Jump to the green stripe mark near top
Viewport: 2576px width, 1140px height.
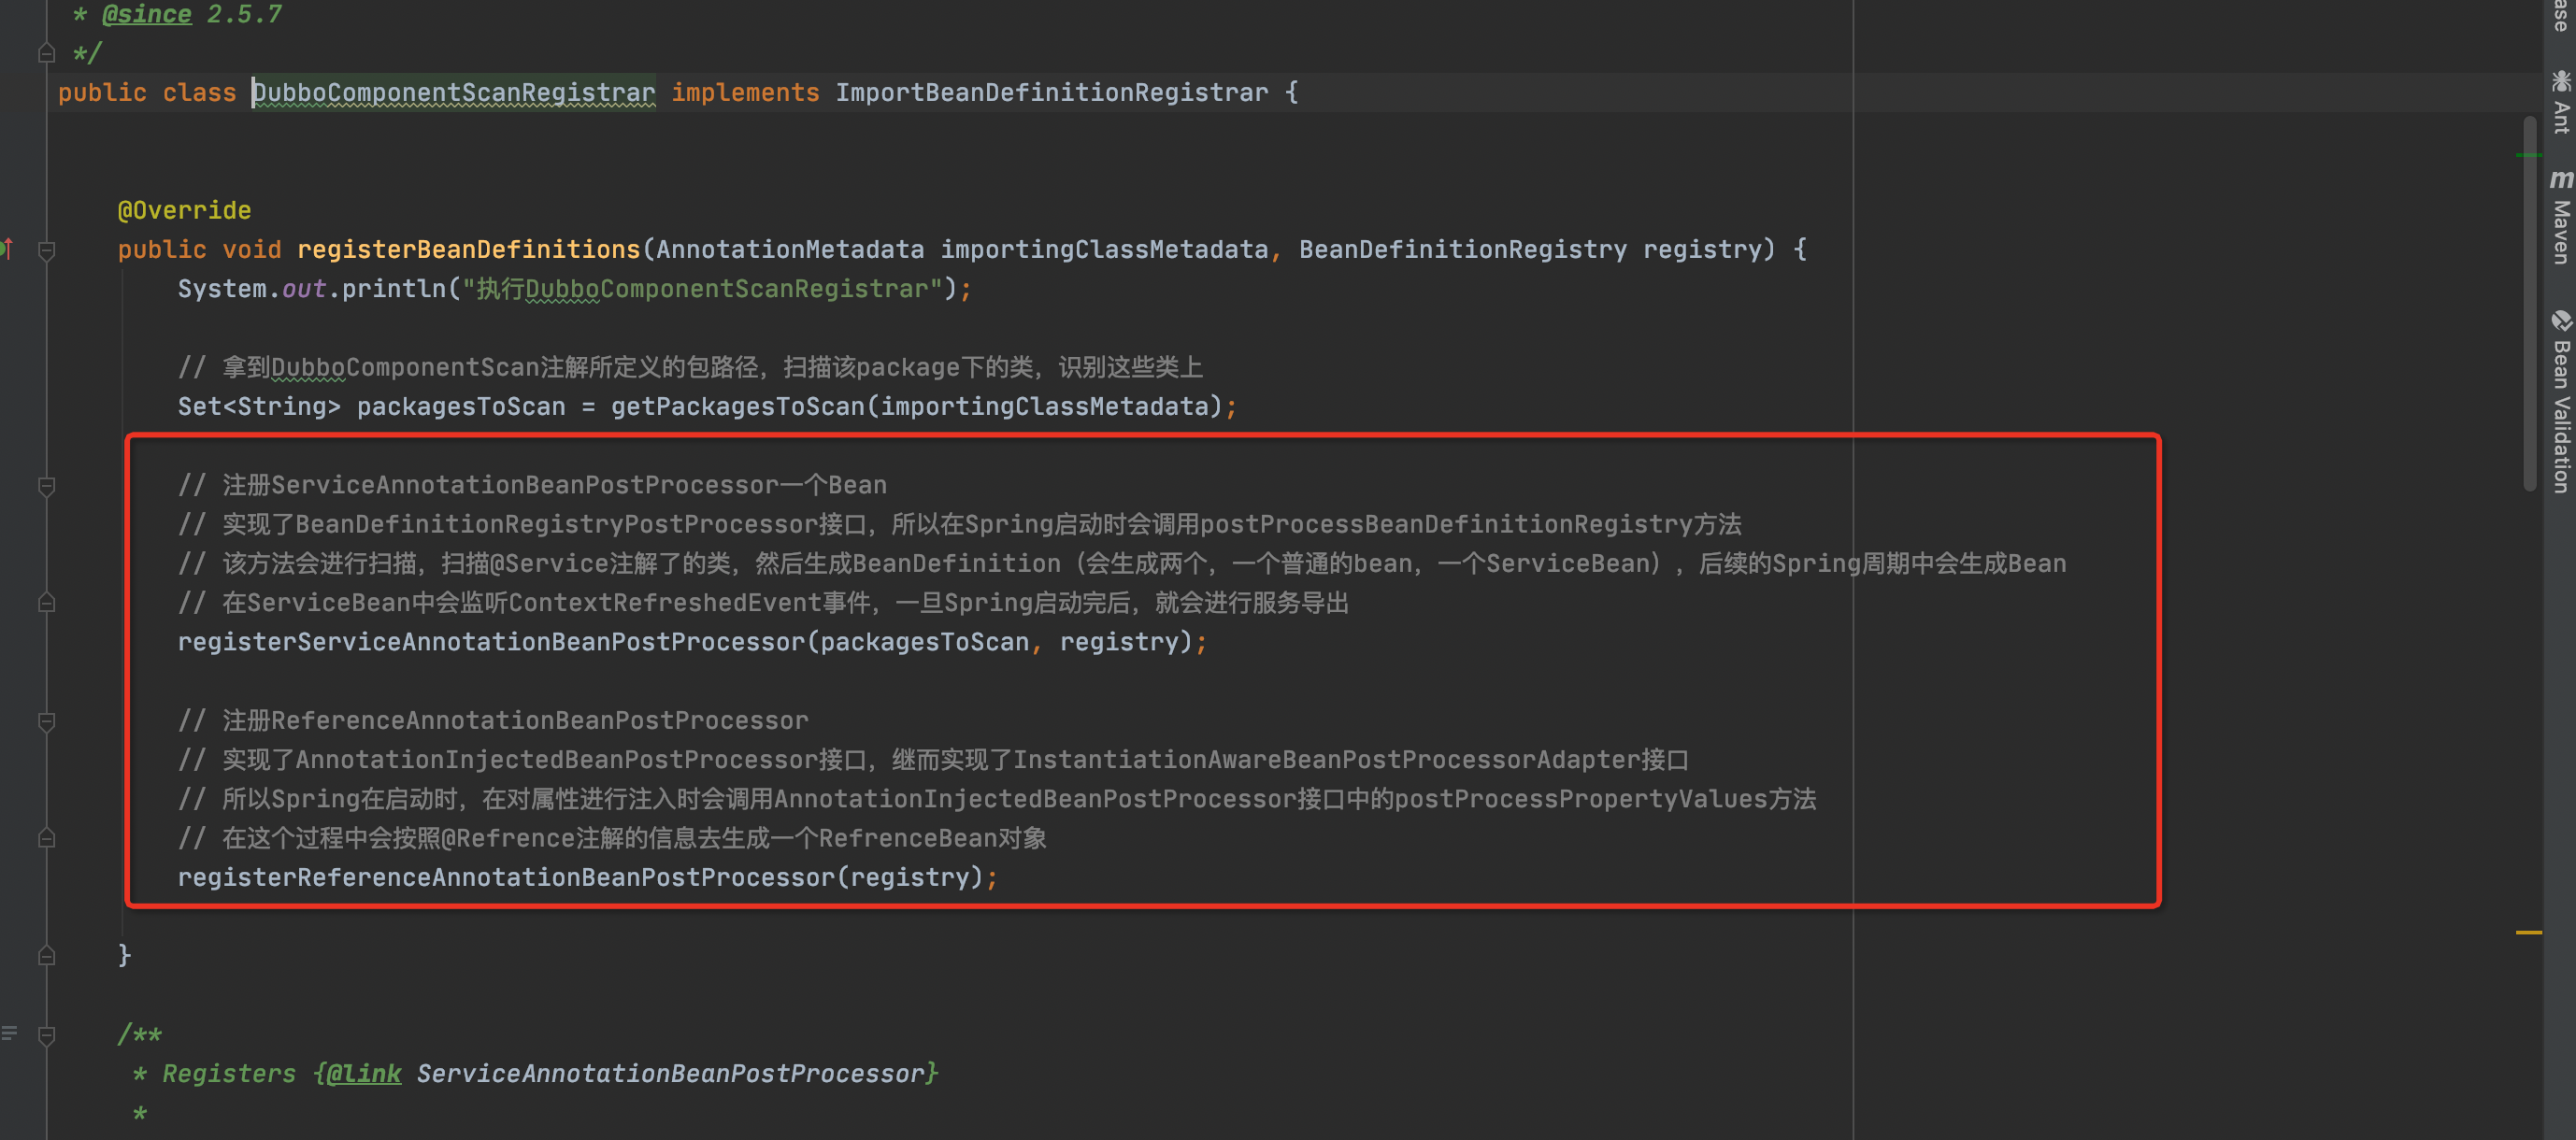pyautogui.click(x=2529, y=156)
